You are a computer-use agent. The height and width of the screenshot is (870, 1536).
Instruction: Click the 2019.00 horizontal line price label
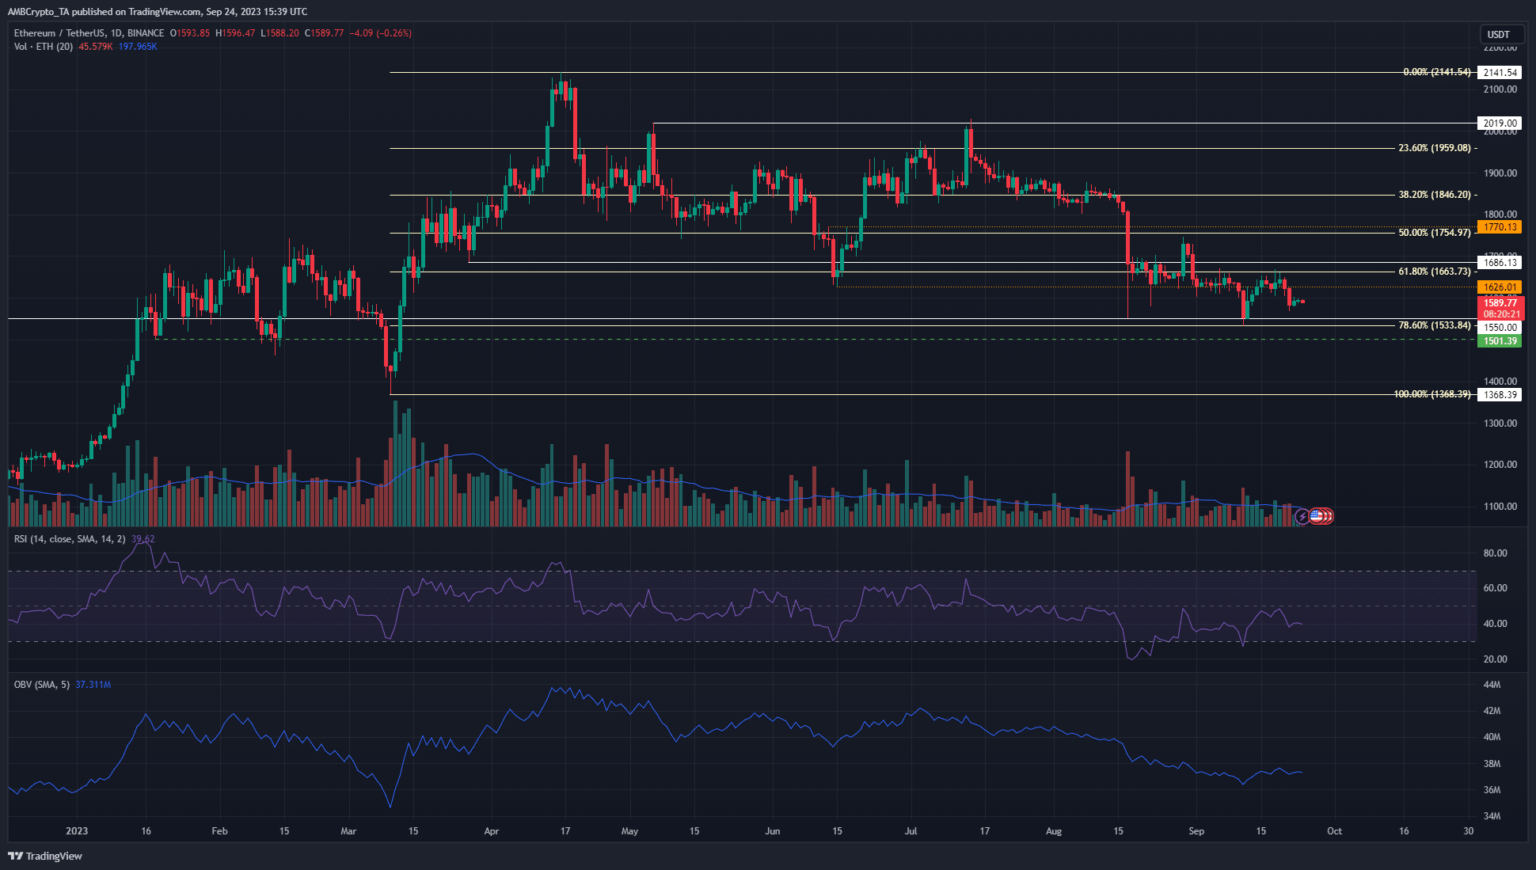[1499, 123]
